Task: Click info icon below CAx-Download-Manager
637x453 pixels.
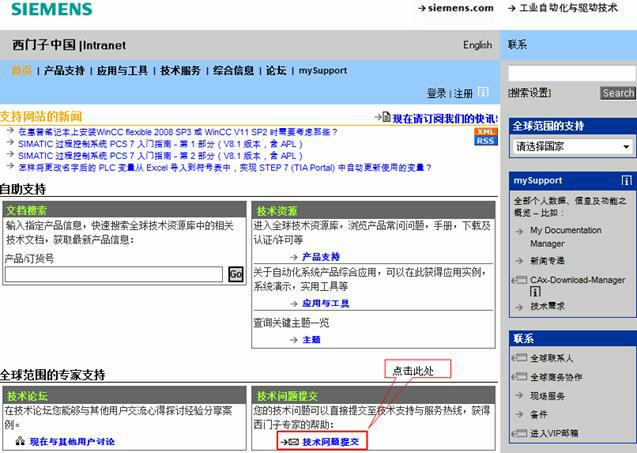Action: (535, 291)
